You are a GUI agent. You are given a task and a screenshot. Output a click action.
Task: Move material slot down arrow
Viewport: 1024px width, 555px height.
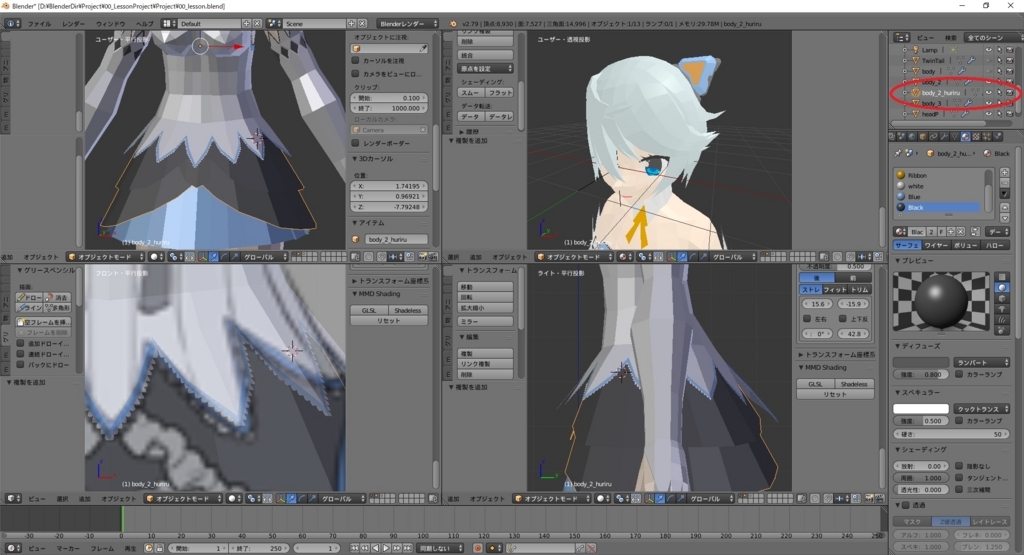(x=1005, y=218)
